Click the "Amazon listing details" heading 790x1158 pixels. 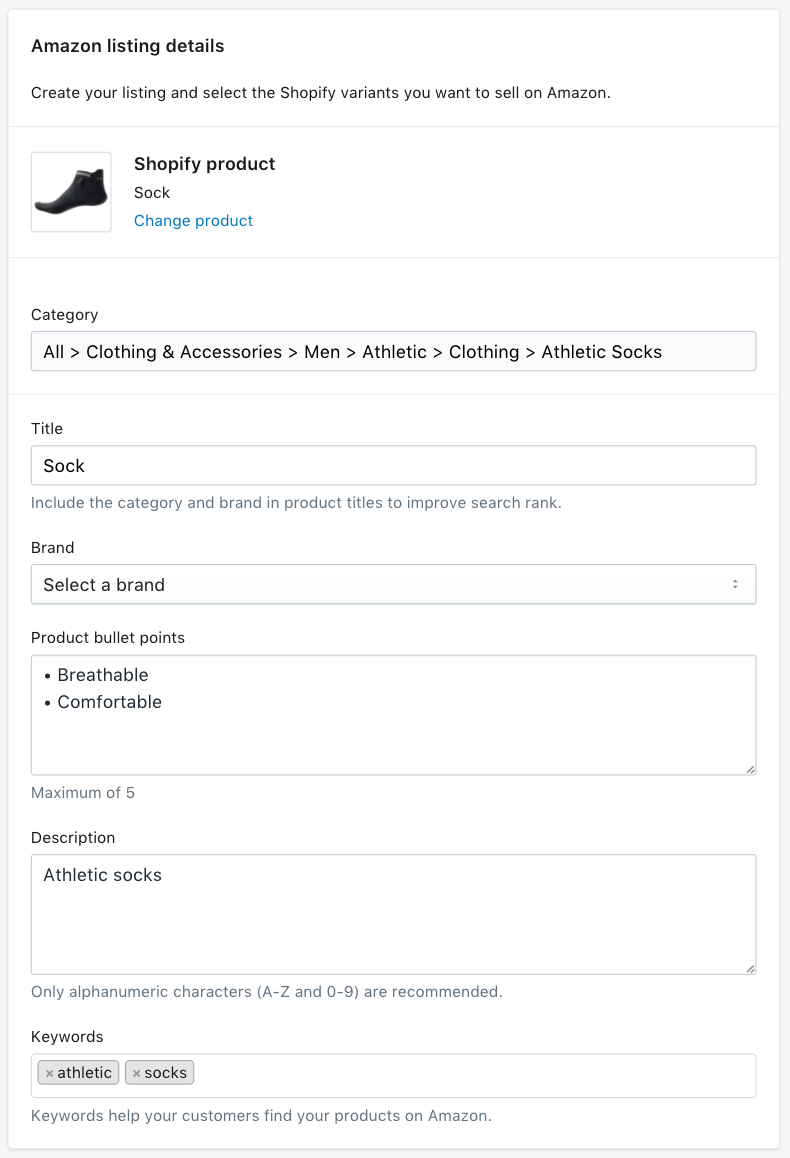click(x=128, y=46)
